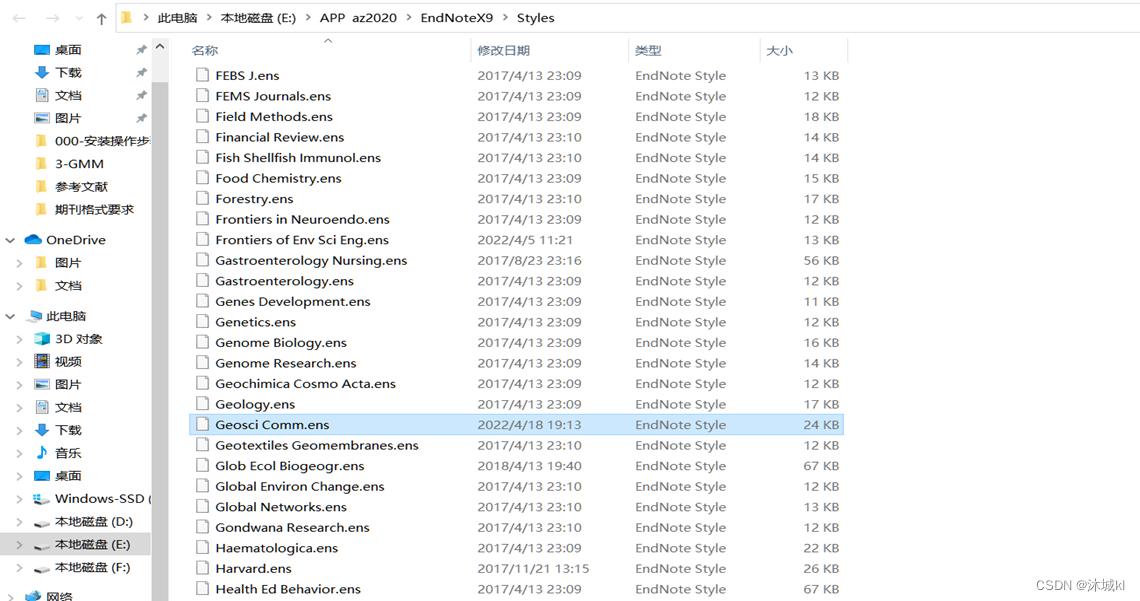Image resolution: width=1140 pixels, height=601 pixels.
Task: Navigate to 此电脑 in address breadcrumb
Action: (x=177, y=18)
